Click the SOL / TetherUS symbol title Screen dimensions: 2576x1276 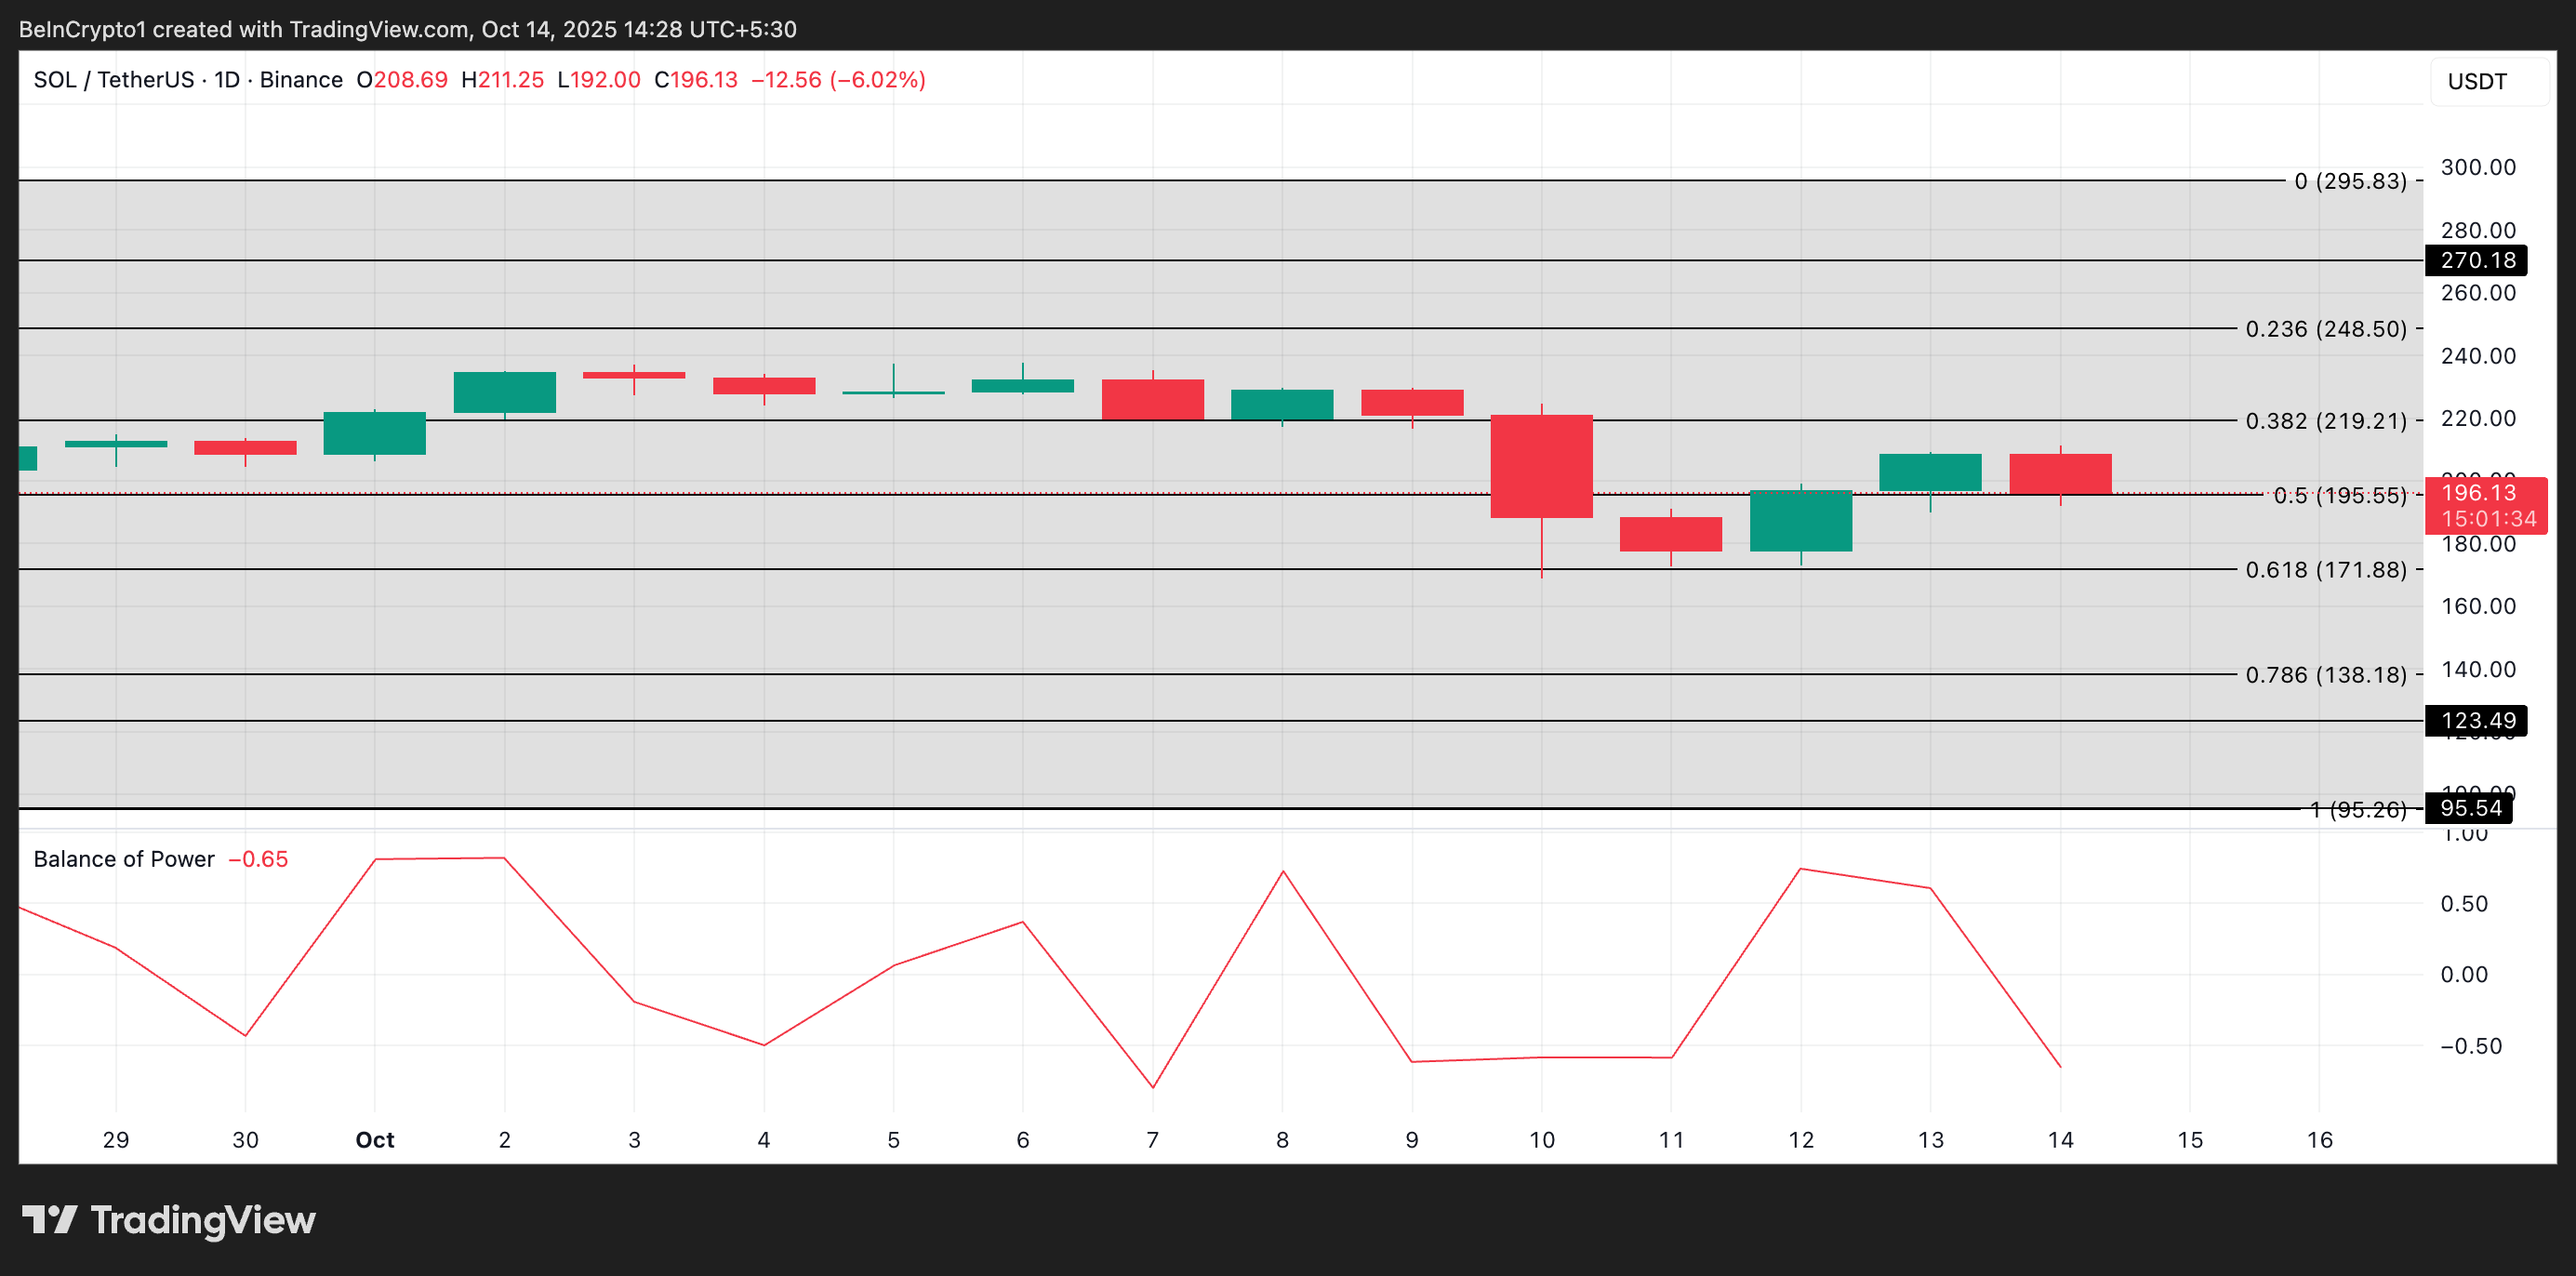tap(113, 80)
